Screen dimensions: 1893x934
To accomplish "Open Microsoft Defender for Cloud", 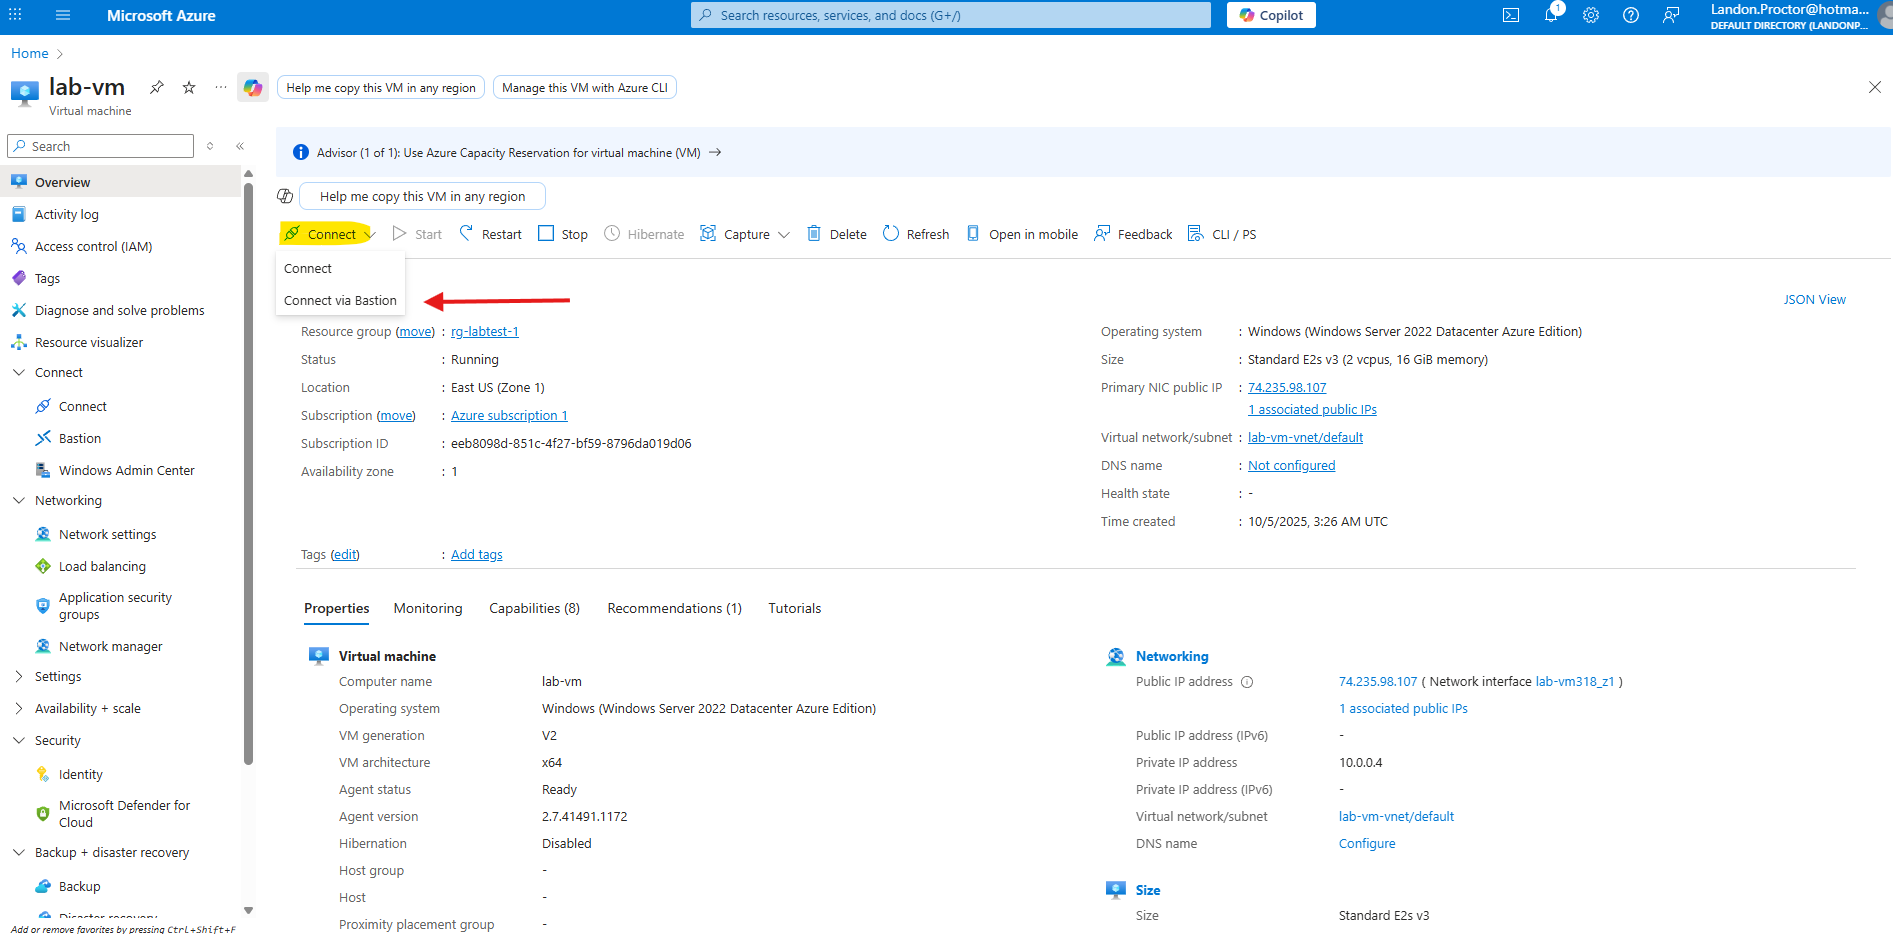I will [x=124, y=814].
